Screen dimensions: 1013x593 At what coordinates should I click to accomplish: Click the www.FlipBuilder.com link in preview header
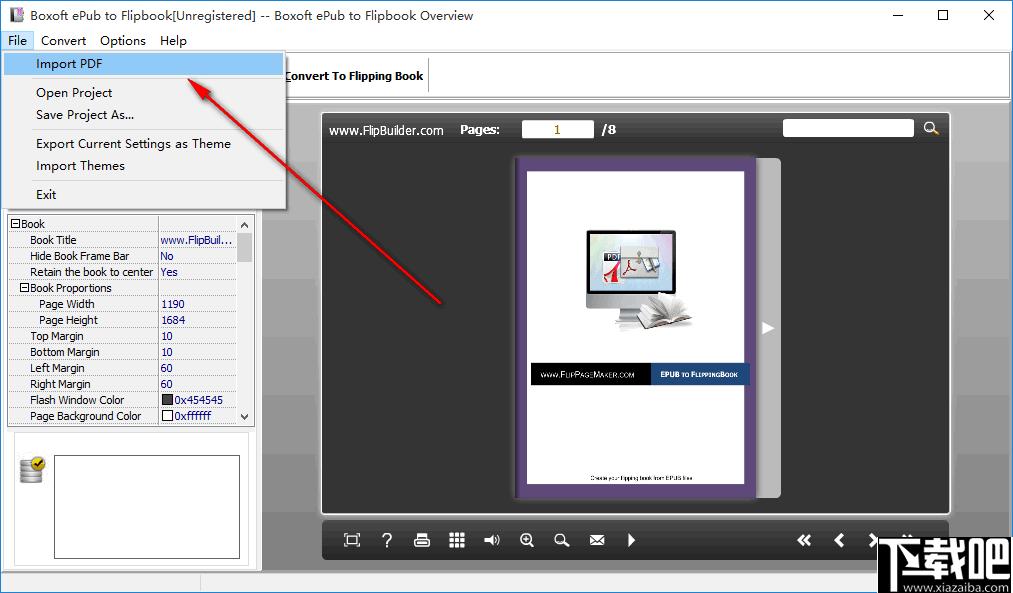click(x=386, y=130)
